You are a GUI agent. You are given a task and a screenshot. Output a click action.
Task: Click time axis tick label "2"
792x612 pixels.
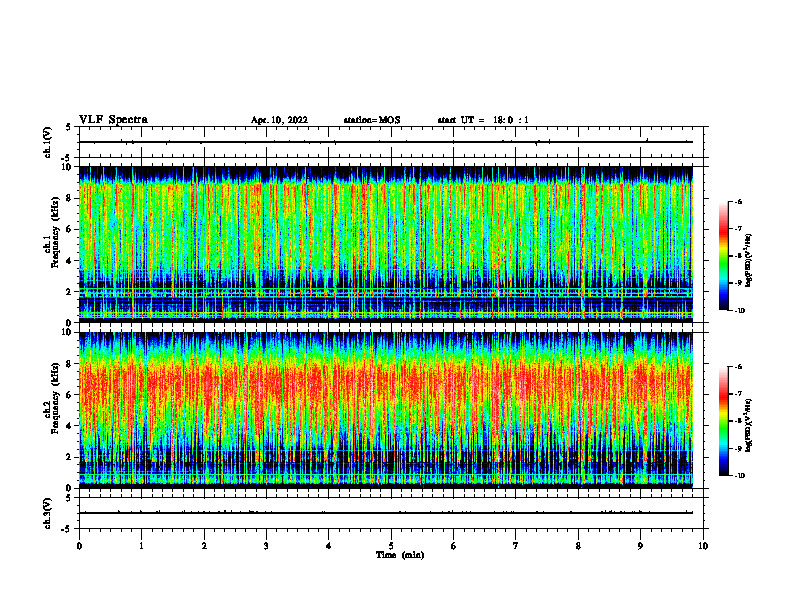pos(204,546)
